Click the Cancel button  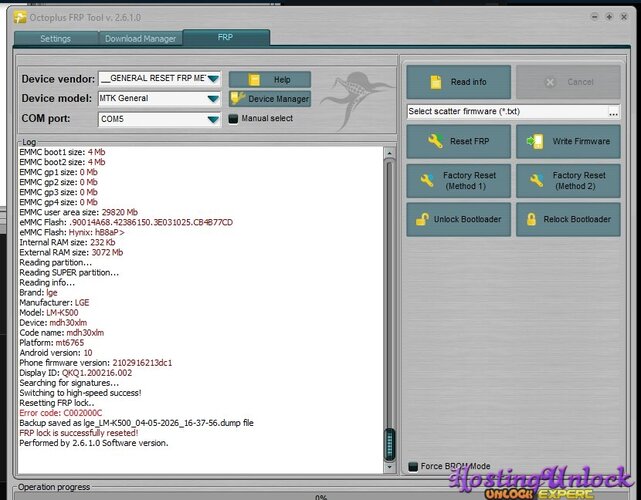(568, 82)
